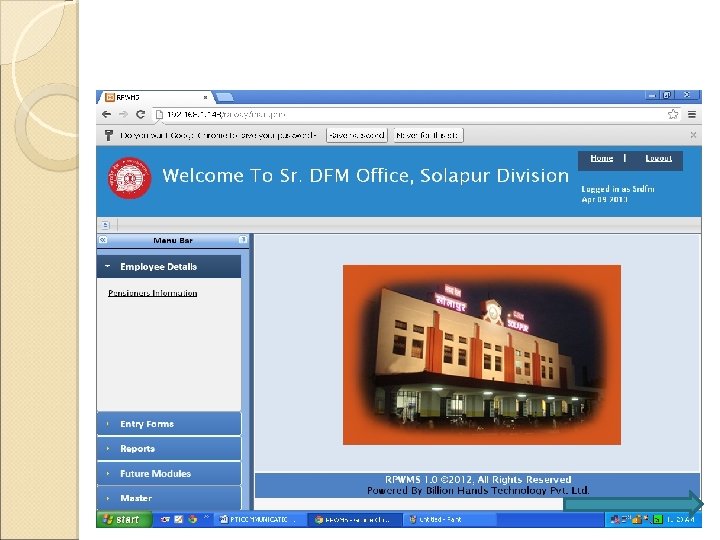Reload the page with the refresh icon
Viewport: 720px width, 540px height.
141,114
